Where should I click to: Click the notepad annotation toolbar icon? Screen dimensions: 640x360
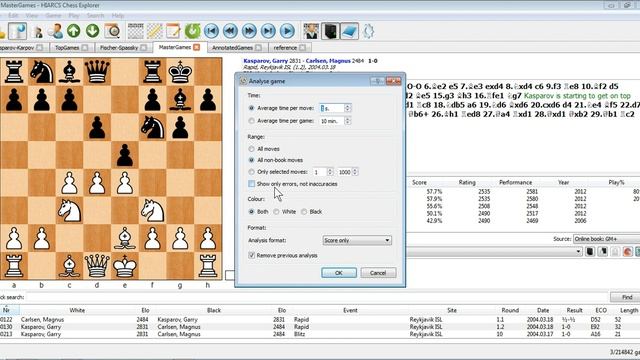[x=173, y=31]
